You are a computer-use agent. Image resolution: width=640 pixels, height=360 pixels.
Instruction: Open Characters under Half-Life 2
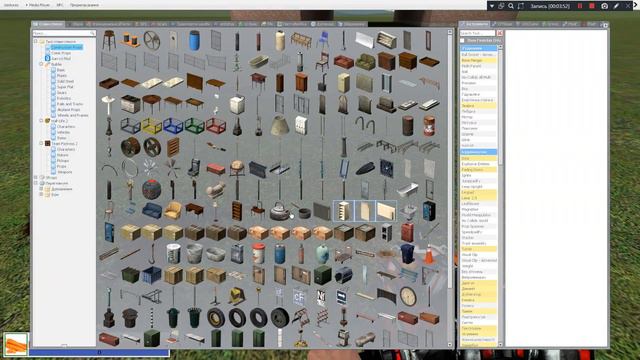coord(66,127)
